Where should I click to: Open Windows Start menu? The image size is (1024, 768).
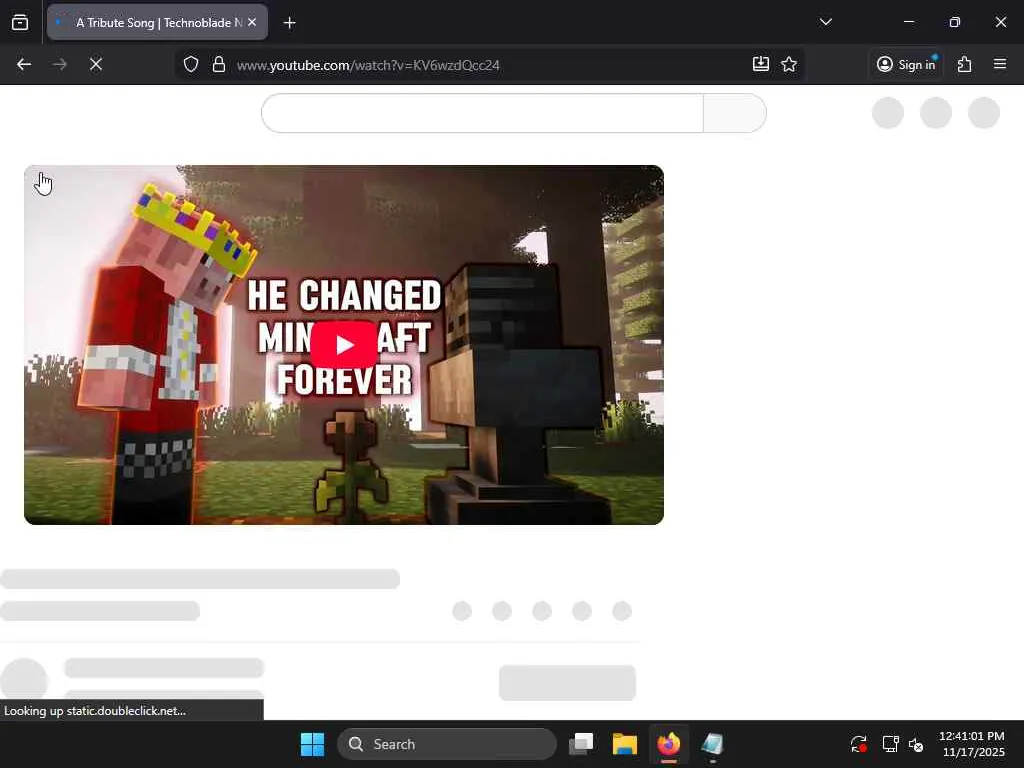[x=312, y=744]
